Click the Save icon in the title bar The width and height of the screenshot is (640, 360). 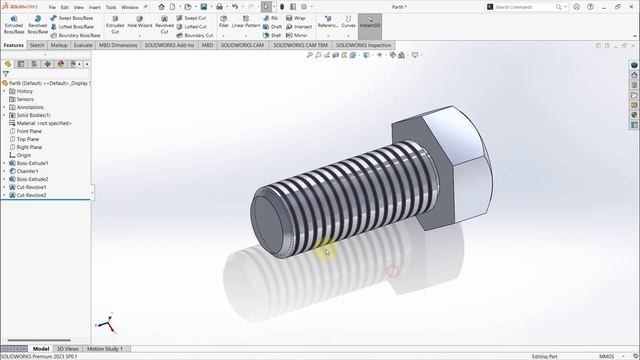(x=203, y=7)
